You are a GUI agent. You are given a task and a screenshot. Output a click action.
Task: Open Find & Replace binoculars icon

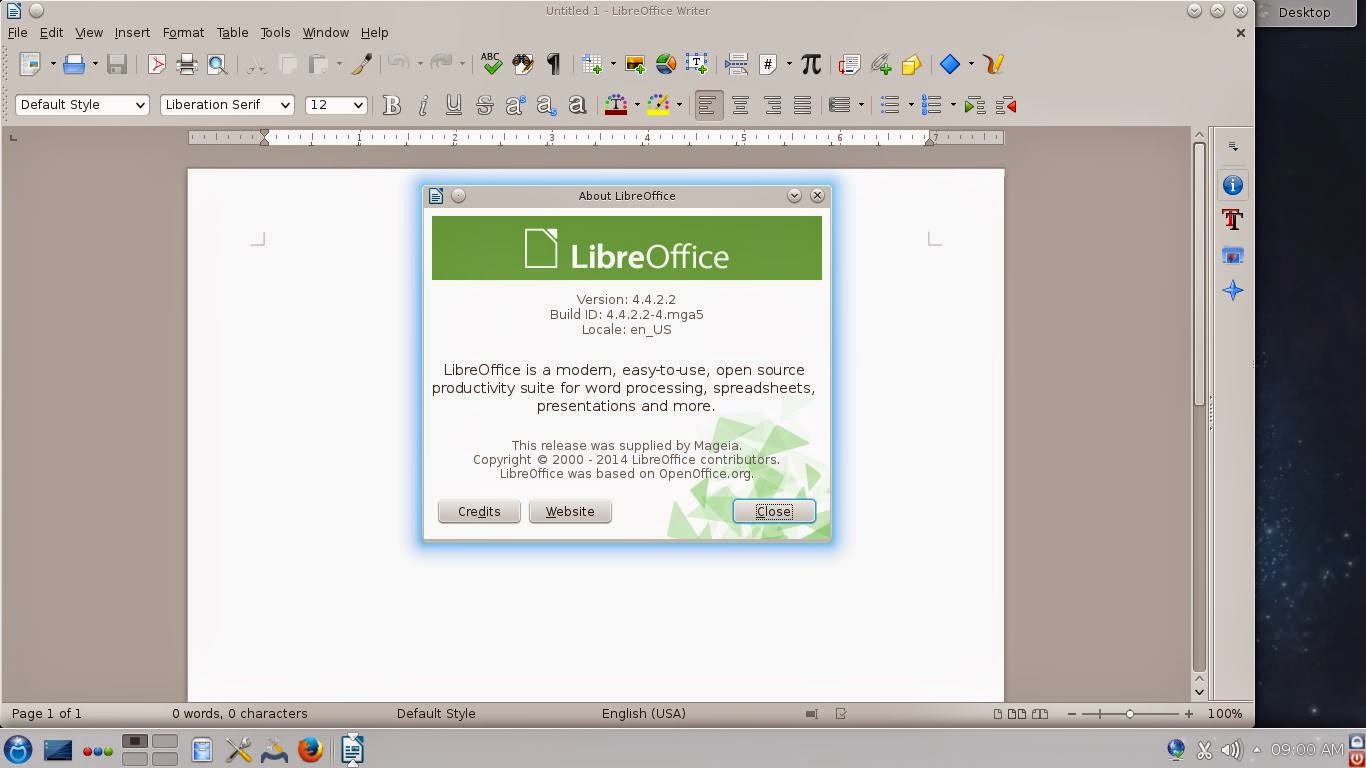tap(522, 64)
